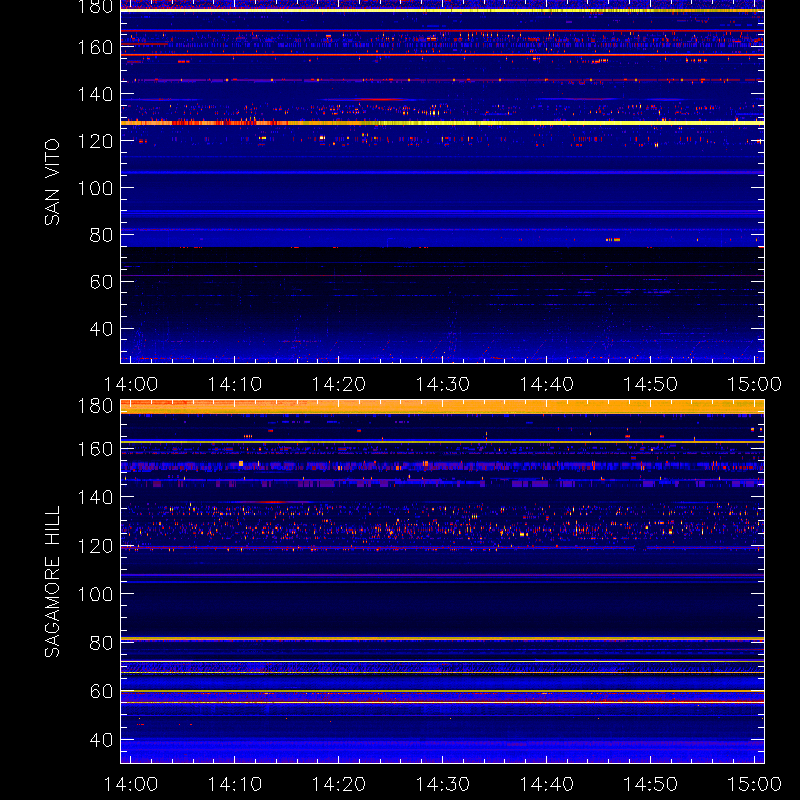Click the 40 label on Sagamore Hill plot
This screenshot has width=800, height=800.
101,740
